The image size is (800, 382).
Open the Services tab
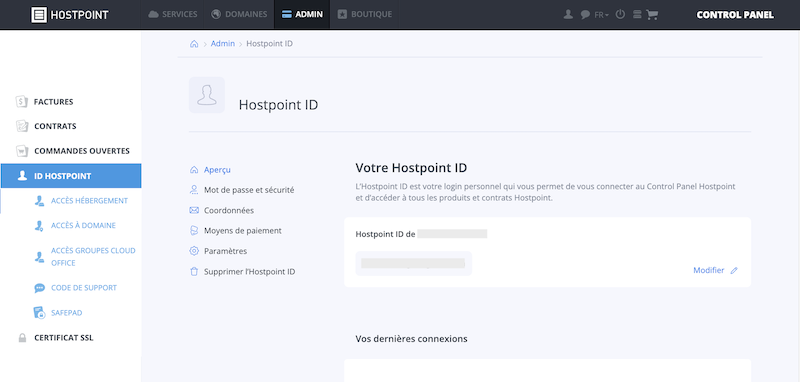(172, 14)
